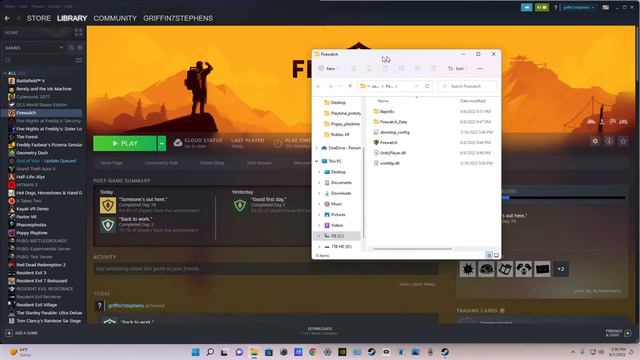The width and height of the screenshot is (640, 360).
Task: Click the game info icon next to the gear
Action: coord(609,141)
